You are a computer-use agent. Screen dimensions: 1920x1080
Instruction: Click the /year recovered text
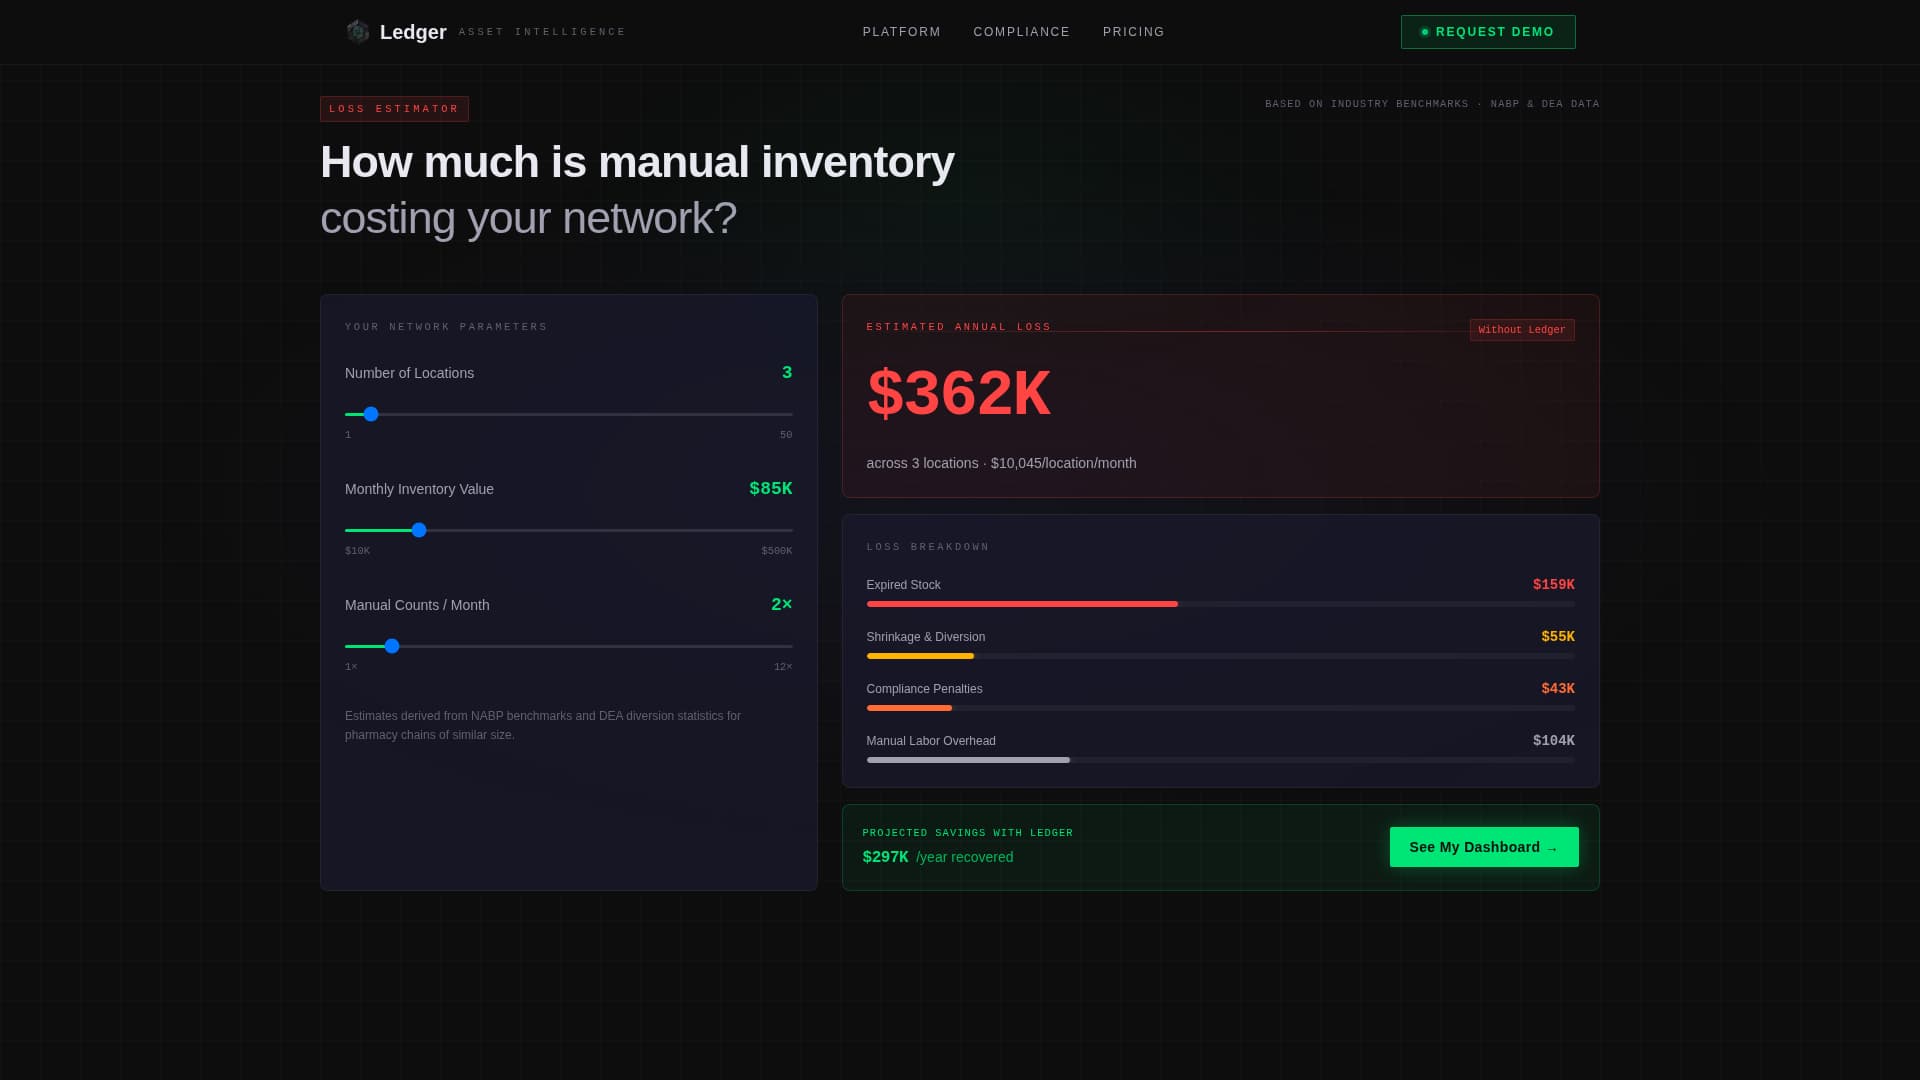(965, 857)
